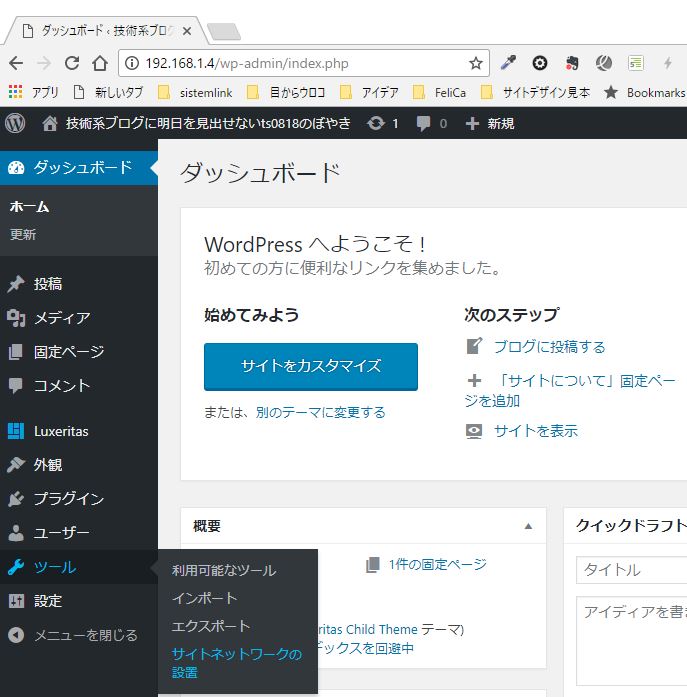
Task: Open the アイデア bookmark folder
Action: (369, 92)
